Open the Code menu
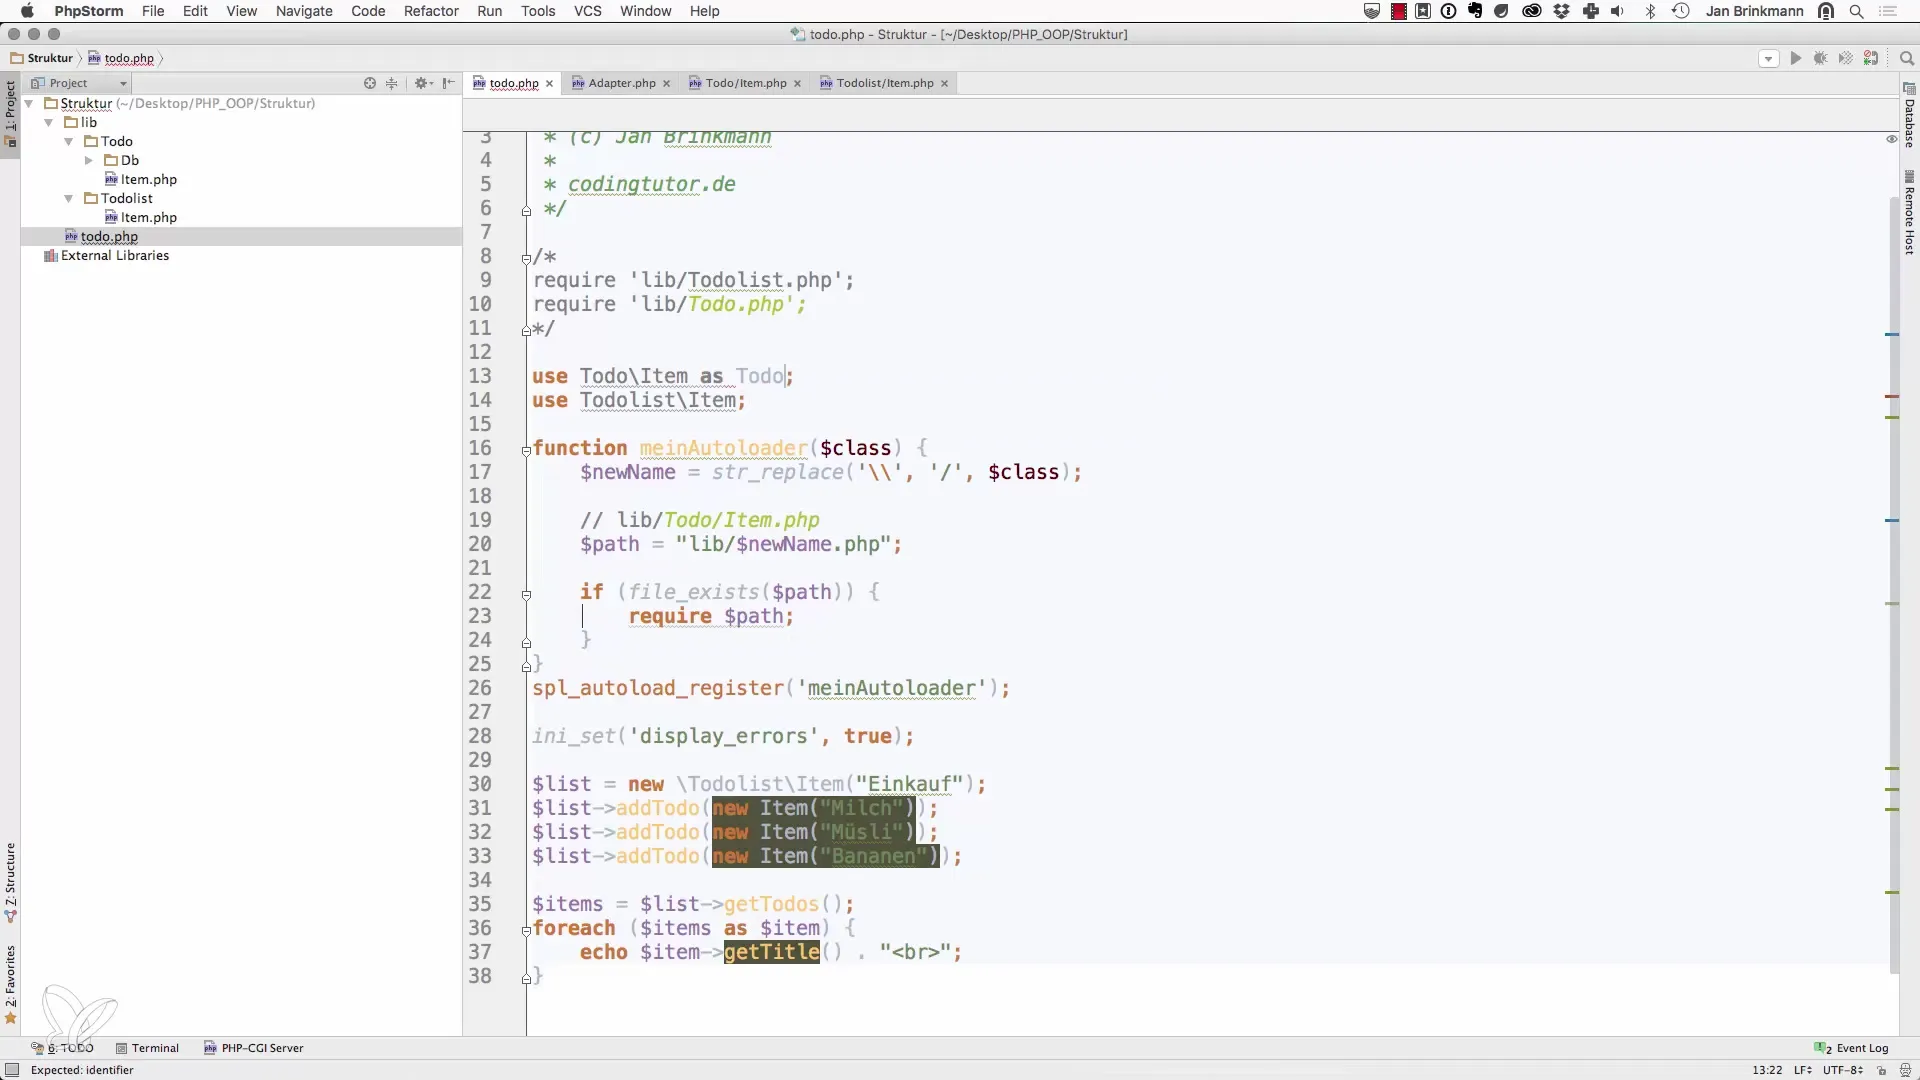The height and width of the screenshot is (1080, 1920). (368, 11)
